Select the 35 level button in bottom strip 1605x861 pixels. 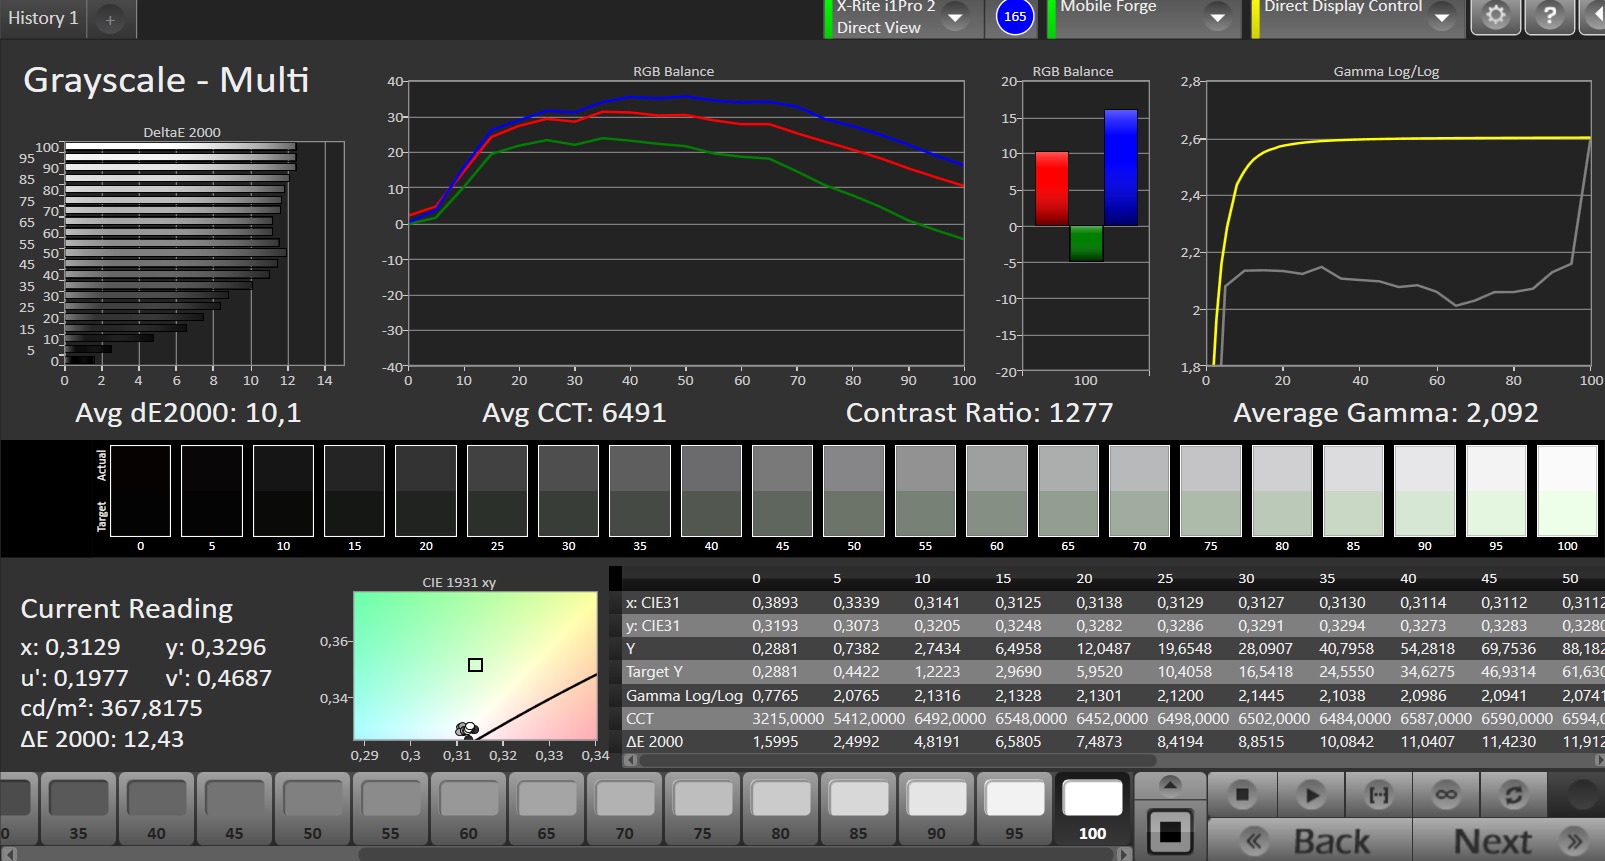(x=78, y=809)
